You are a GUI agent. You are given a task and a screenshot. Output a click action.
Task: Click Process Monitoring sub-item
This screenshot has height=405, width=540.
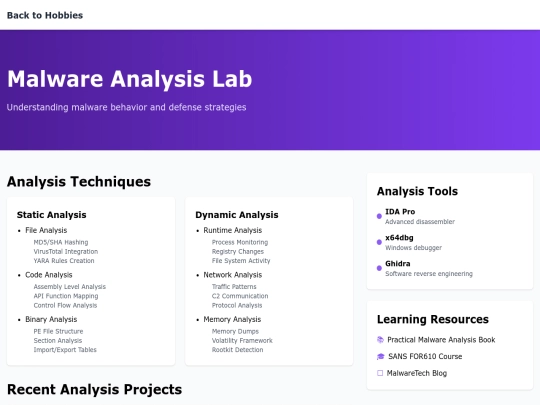click(x=240, y=242)
